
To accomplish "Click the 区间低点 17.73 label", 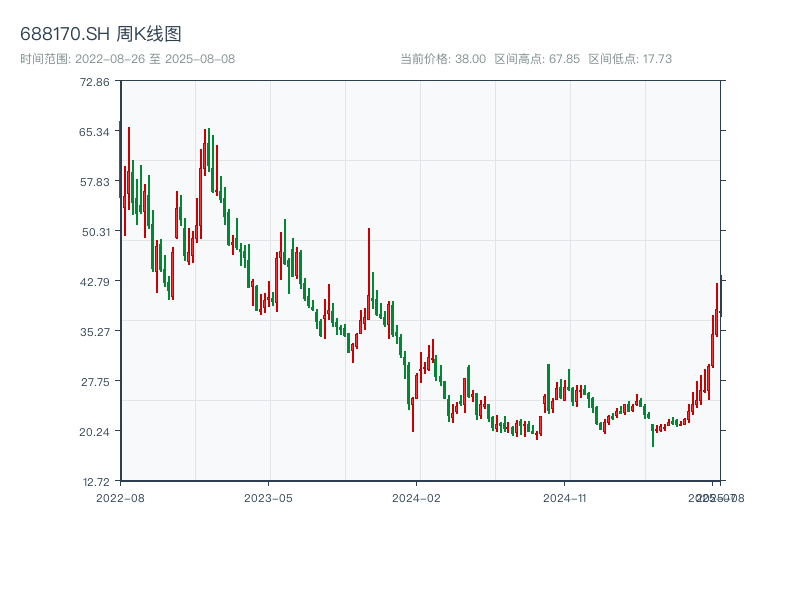I will [630, 59].
